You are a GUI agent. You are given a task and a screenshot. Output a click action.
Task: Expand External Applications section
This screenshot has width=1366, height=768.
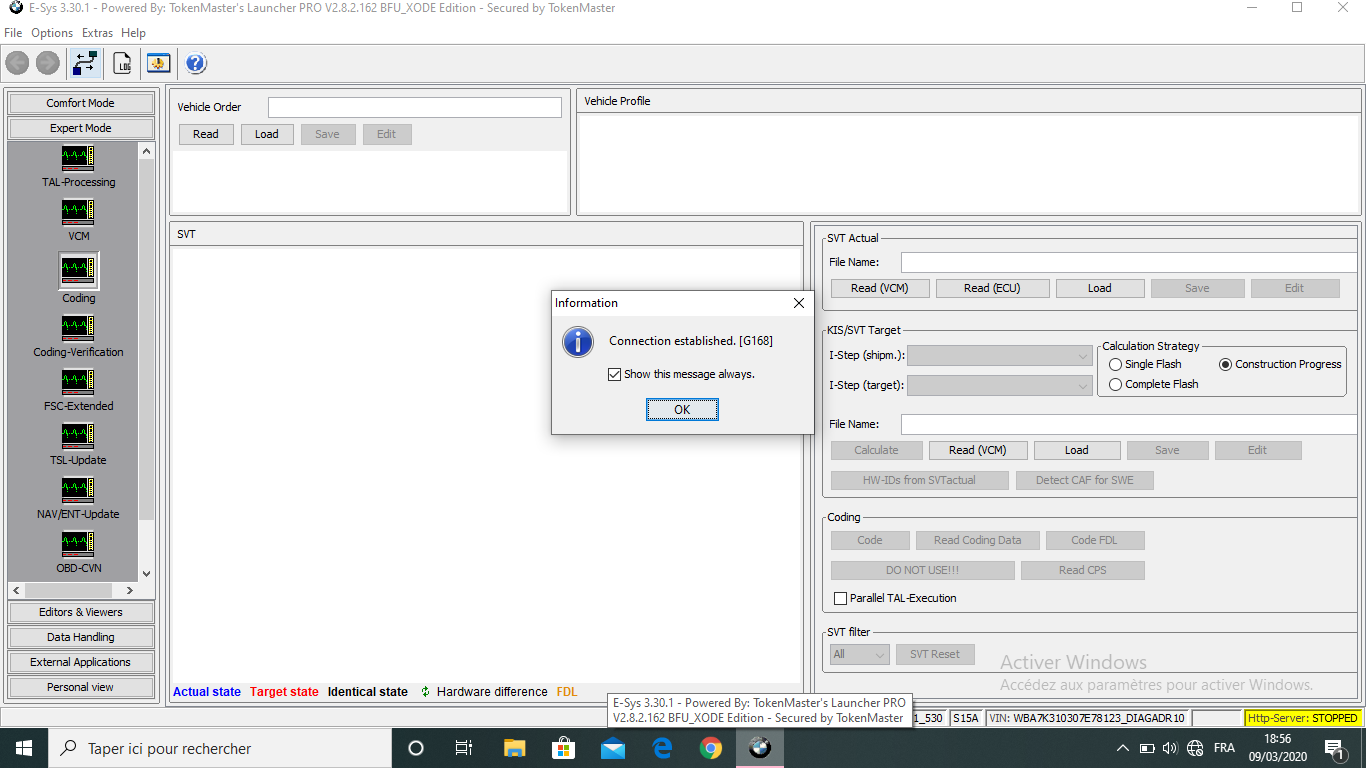coord(81,662)
